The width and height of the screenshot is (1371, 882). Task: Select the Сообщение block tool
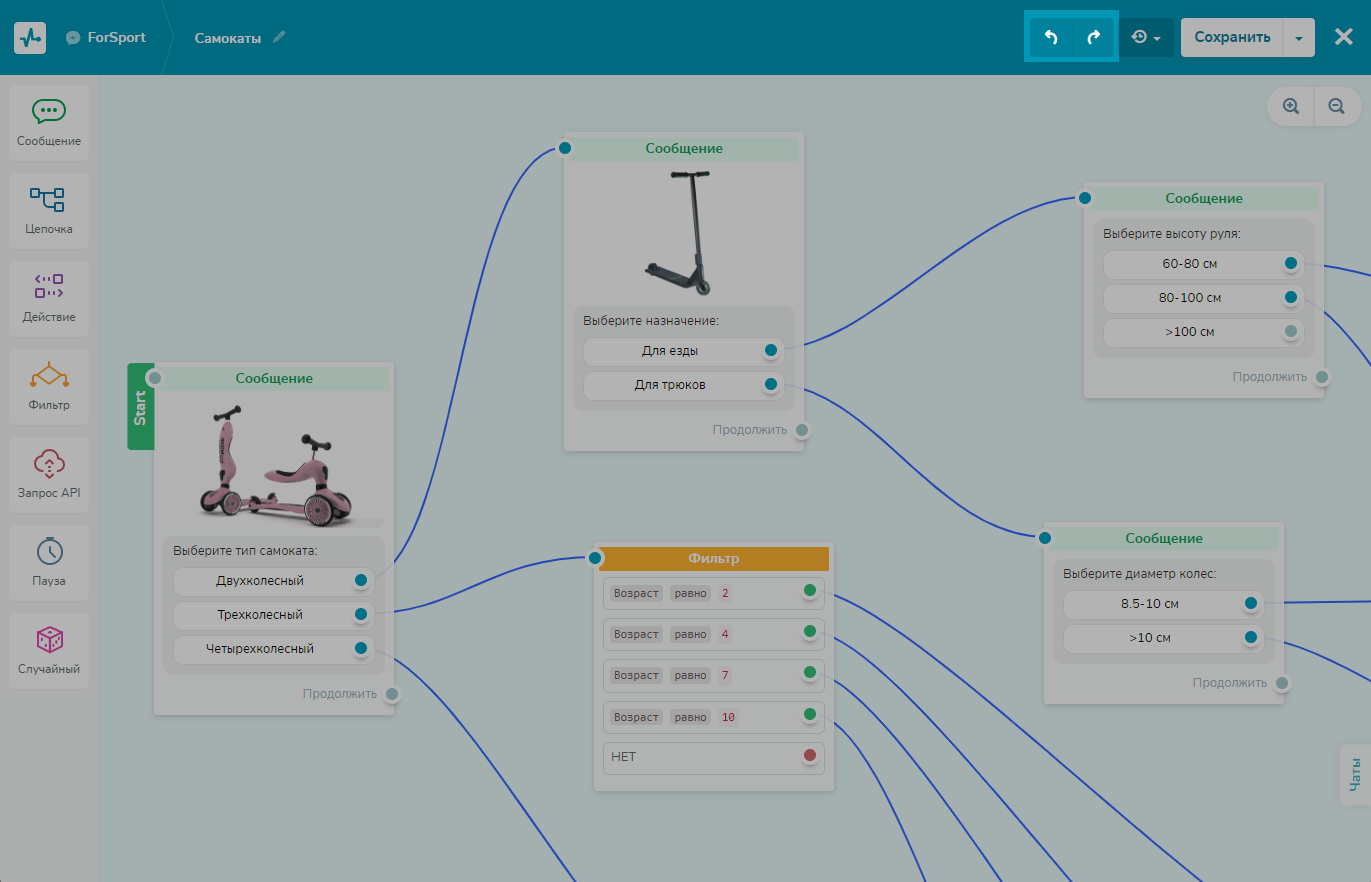click(x=49, y=123)
